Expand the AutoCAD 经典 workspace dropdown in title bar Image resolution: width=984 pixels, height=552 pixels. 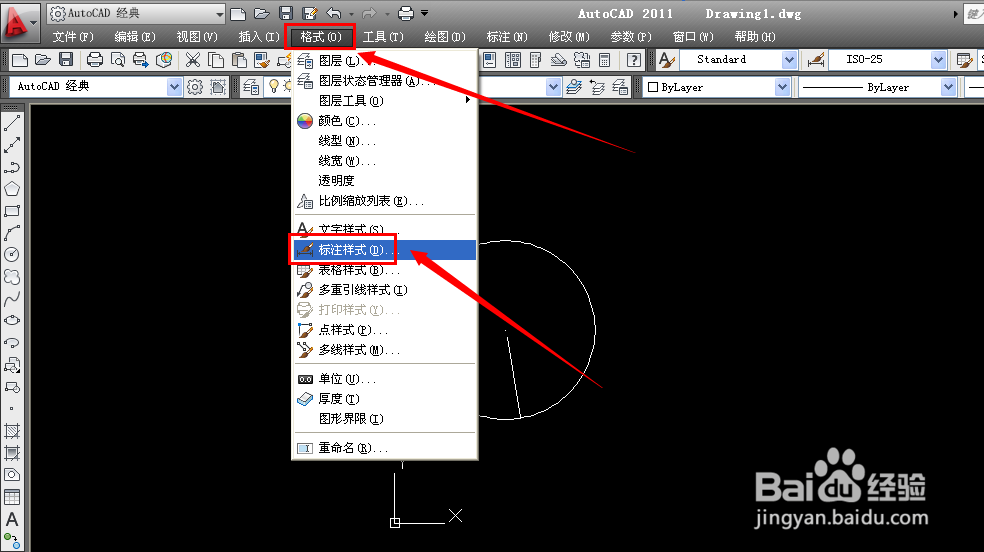coord(220,13)
